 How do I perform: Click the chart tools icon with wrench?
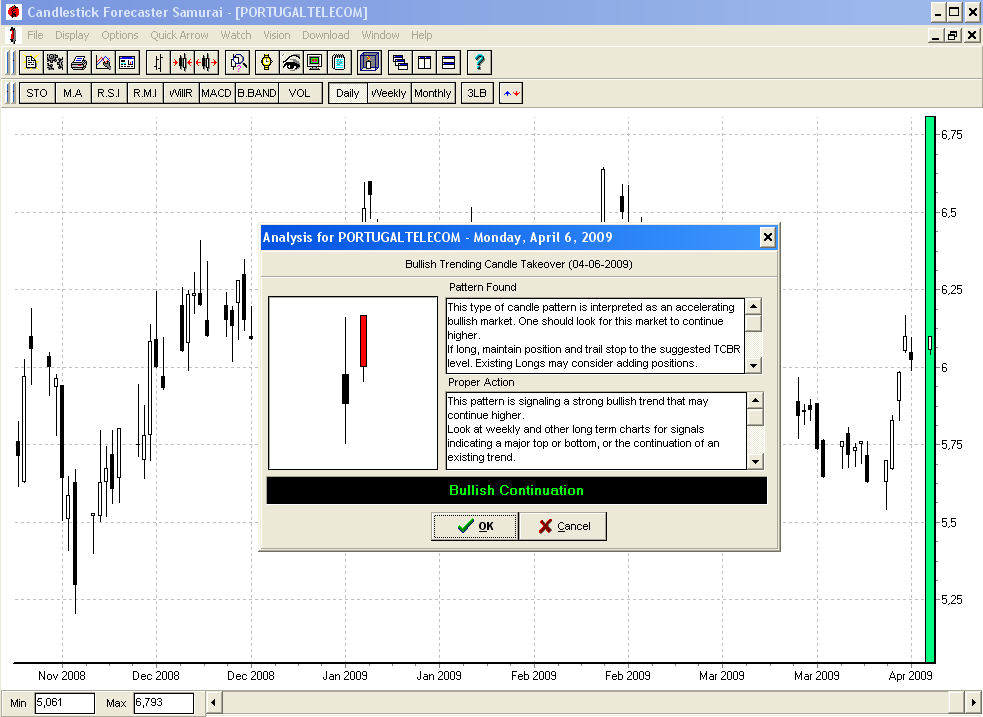(103, 62)
